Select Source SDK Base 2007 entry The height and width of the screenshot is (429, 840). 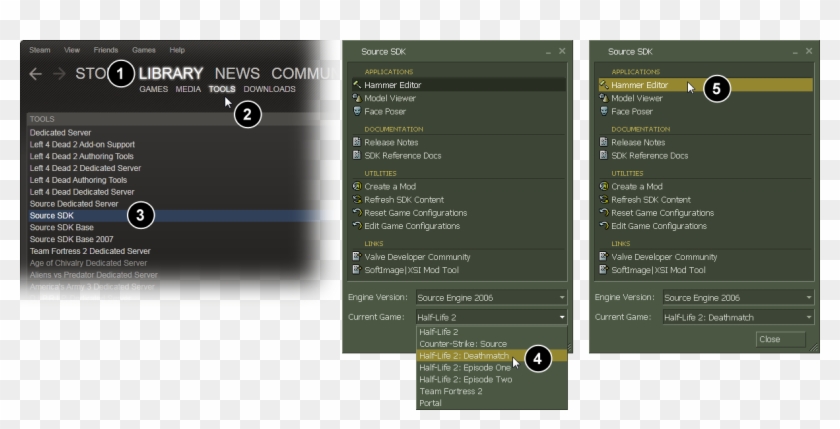pos(71,239)
